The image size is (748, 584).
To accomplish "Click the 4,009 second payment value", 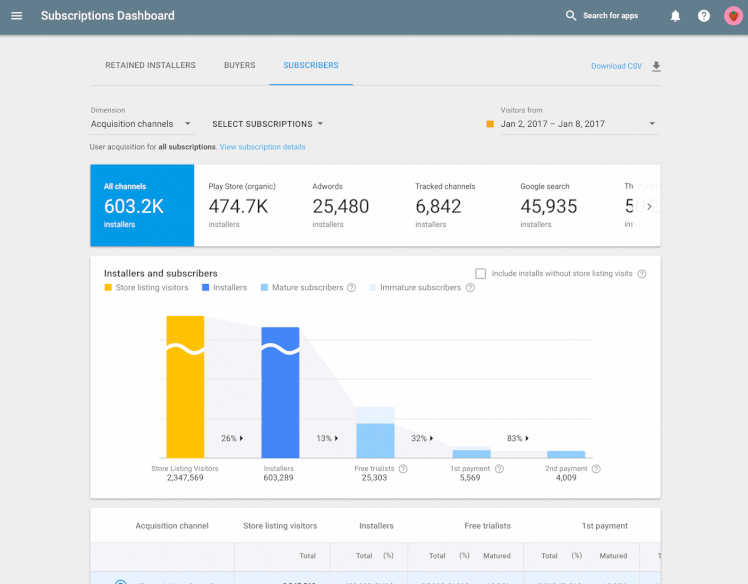I will [x=566, y=478].
